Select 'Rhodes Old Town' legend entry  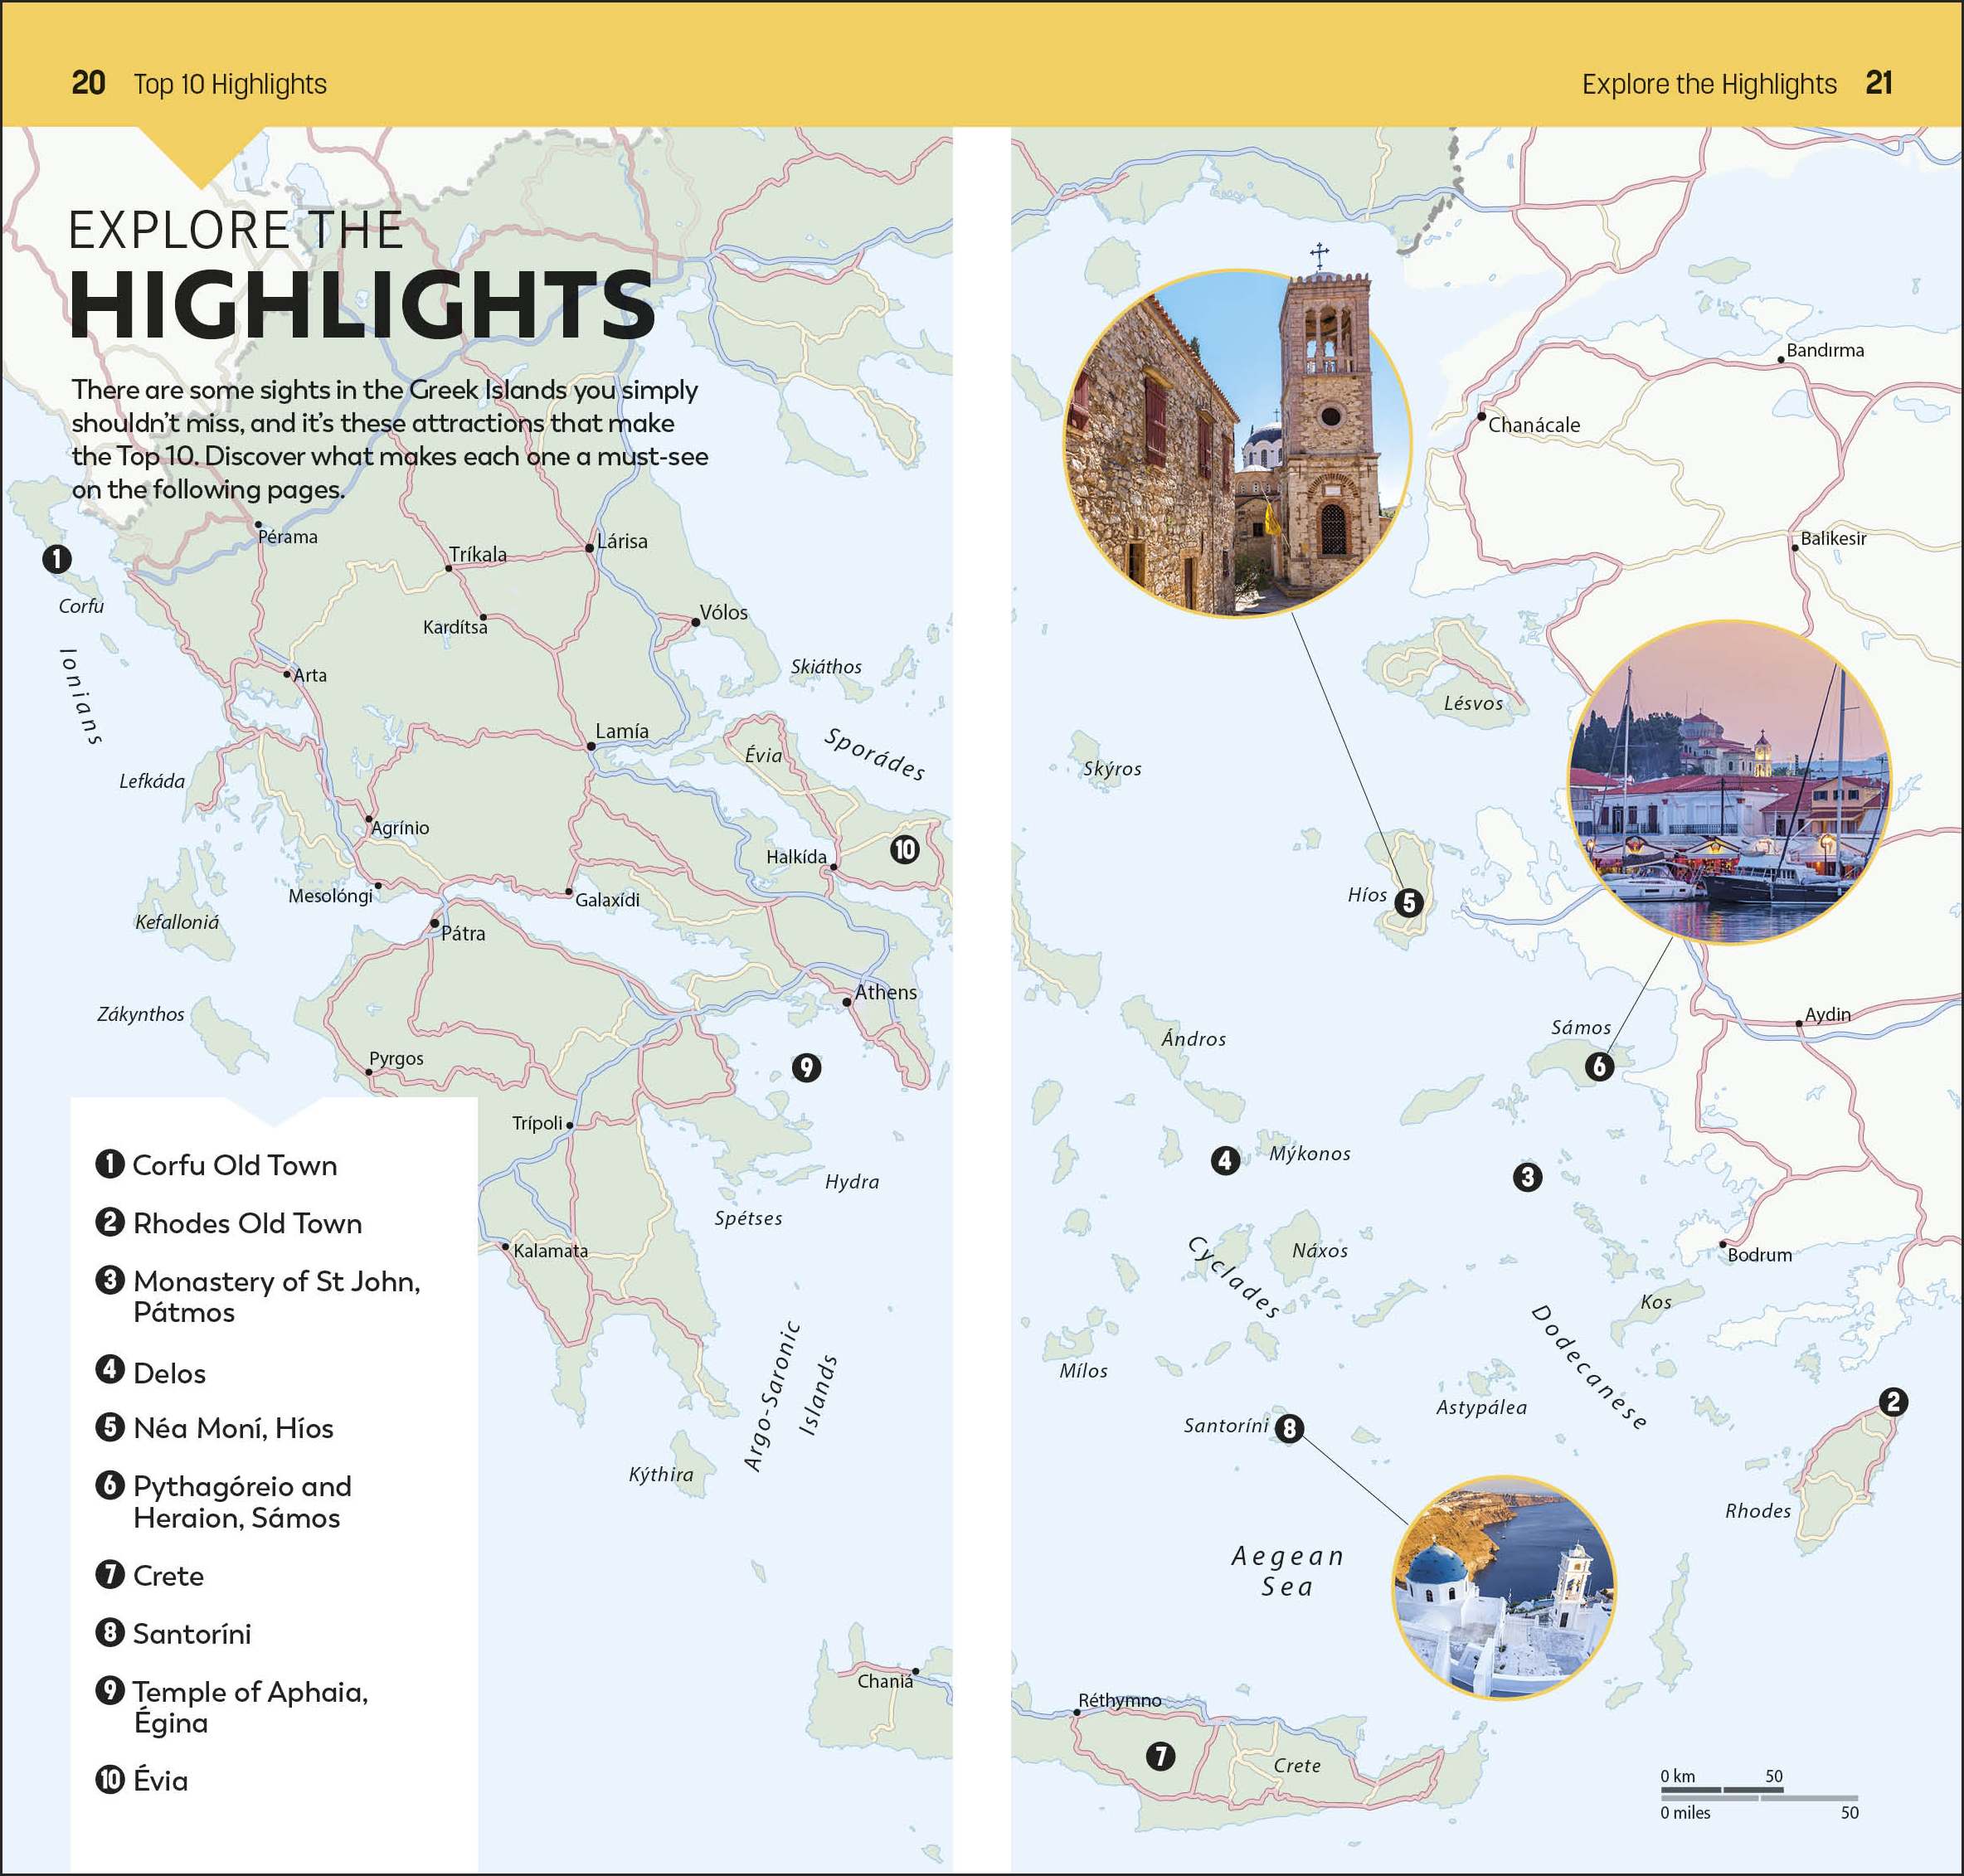pos(246,1223)
